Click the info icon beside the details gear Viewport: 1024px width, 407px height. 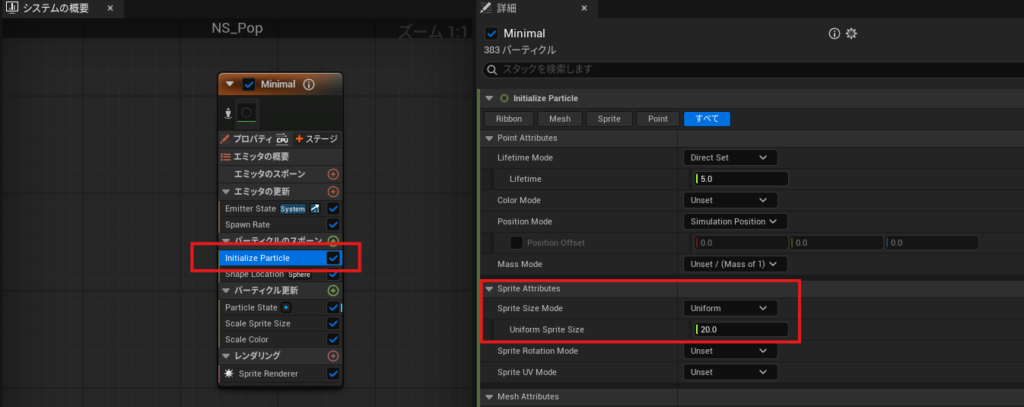pos(834,33)
